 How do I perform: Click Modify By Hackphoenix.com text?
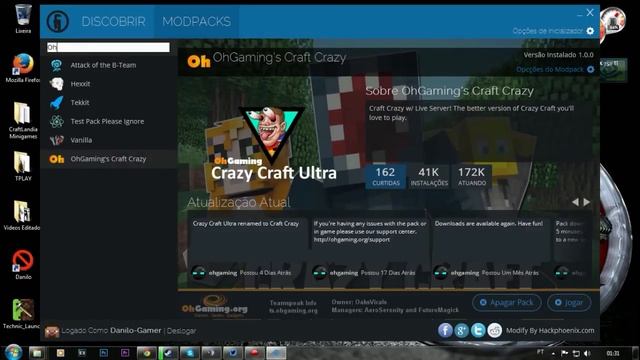point(550,331)
